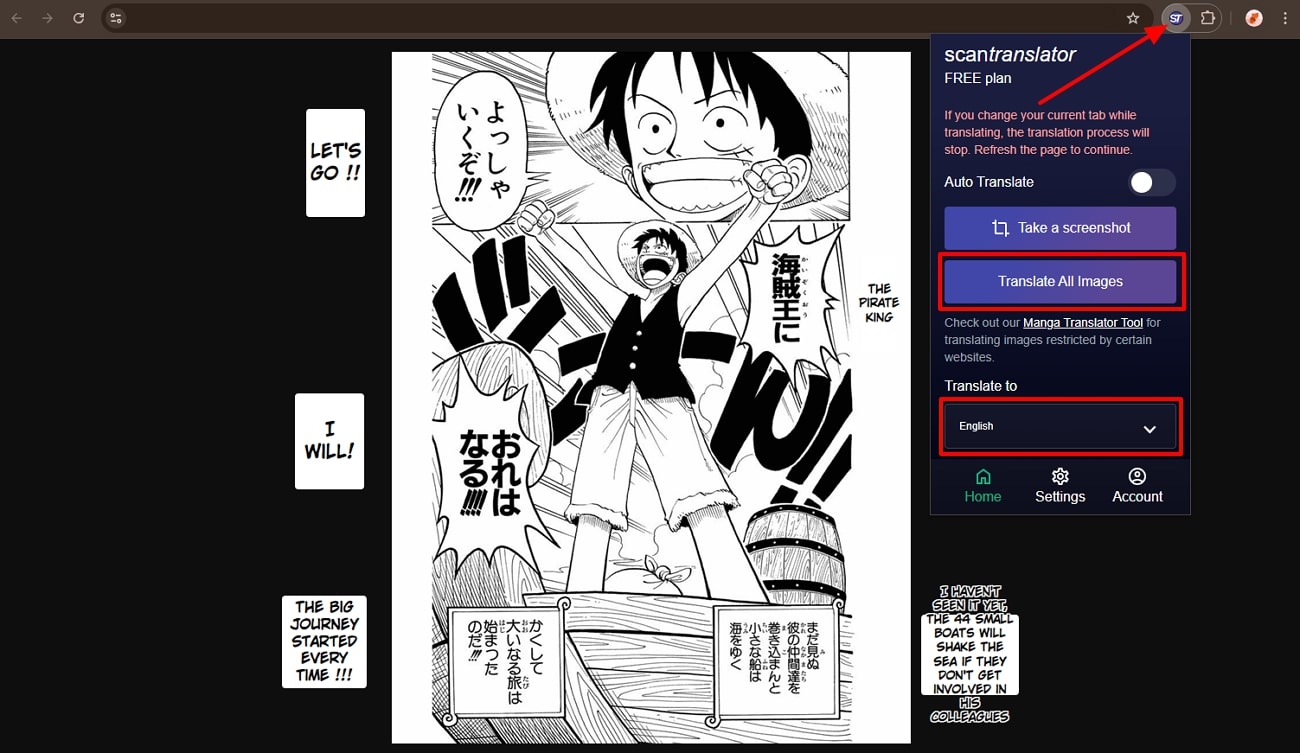
Task: Click "THE PIRATE KING" translated text
Action: click(879, 303)
